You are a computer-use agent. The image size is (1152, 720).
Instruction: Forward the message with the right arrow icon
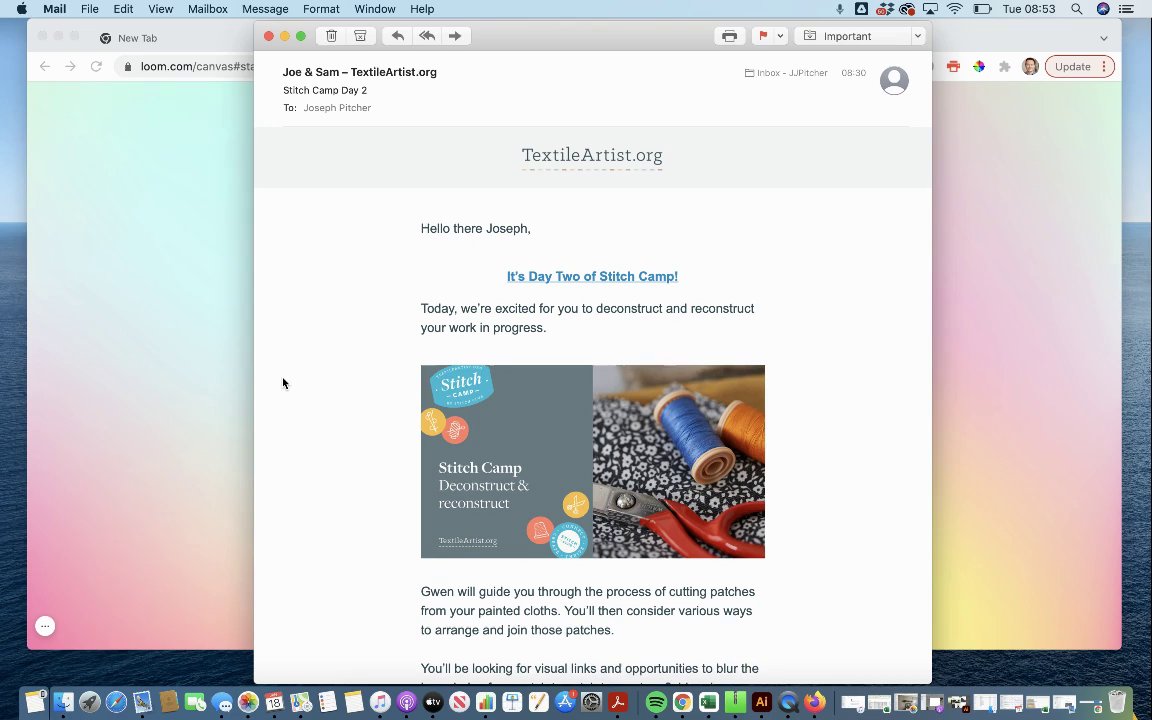455,36
